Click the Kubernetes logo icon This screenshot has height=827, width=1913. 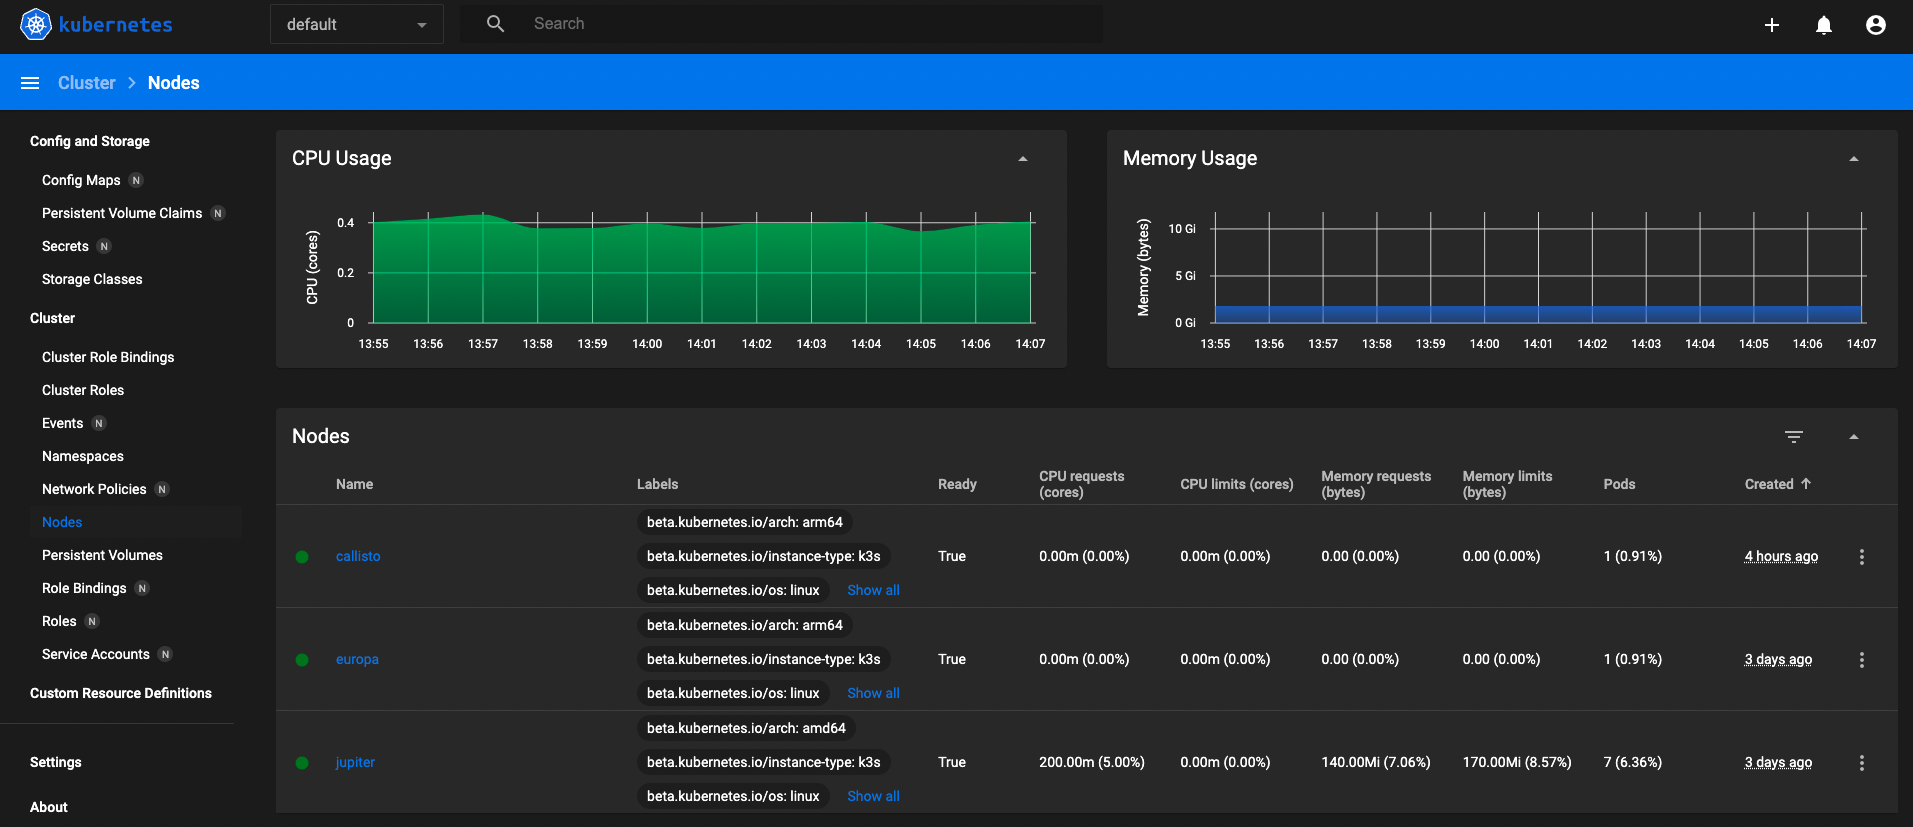(36, 24)
